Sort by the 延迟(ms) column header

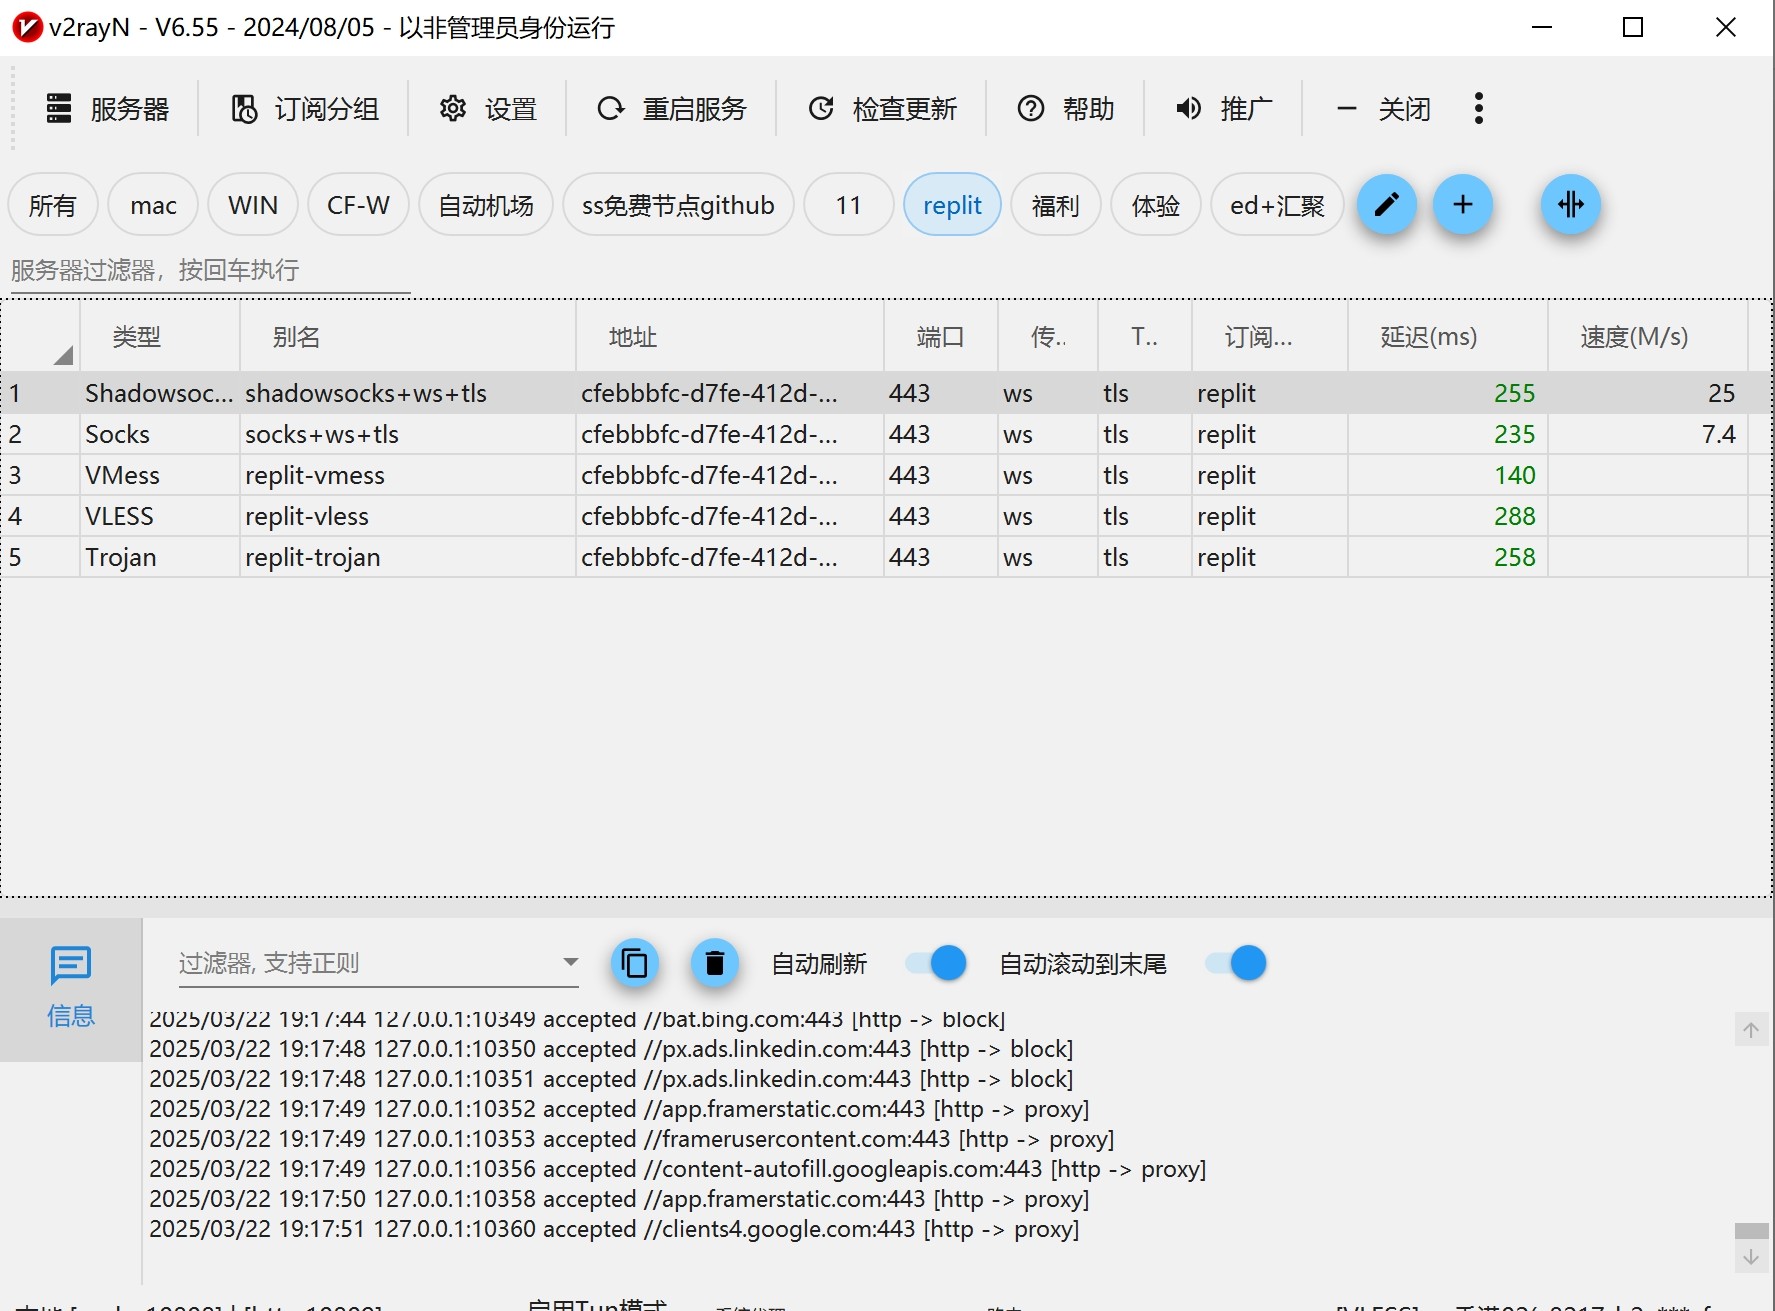[1448, 337]
